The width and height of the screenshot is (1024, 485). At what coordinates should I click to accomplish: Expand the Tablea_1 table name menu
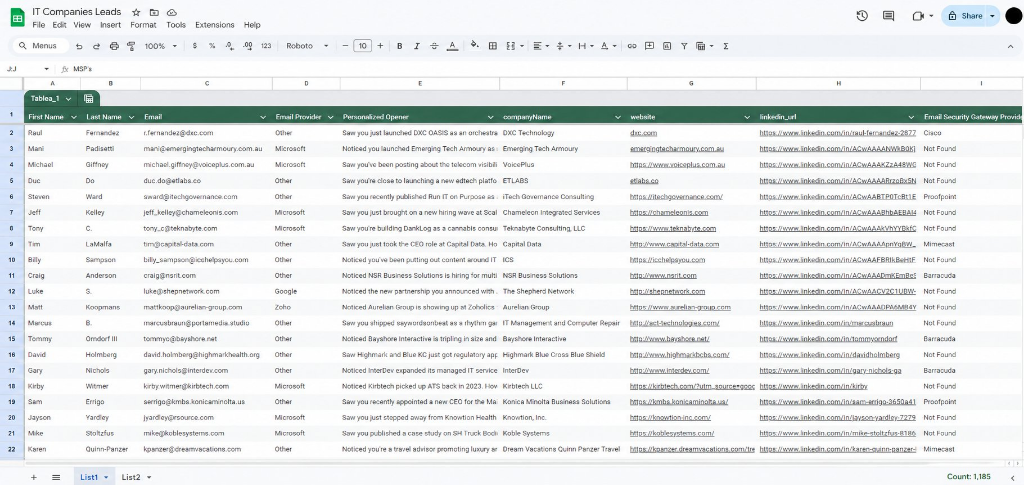point(69,99)
